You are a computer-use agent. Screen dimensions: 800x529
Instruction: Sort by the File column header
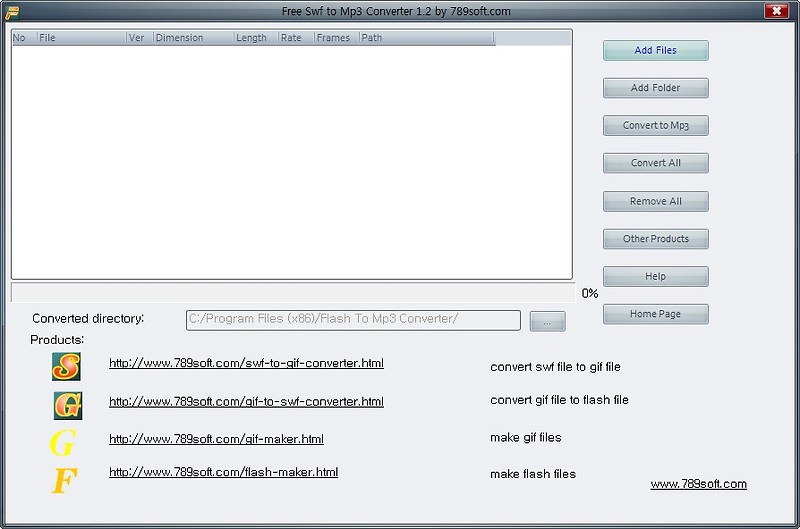click(82, 38)
